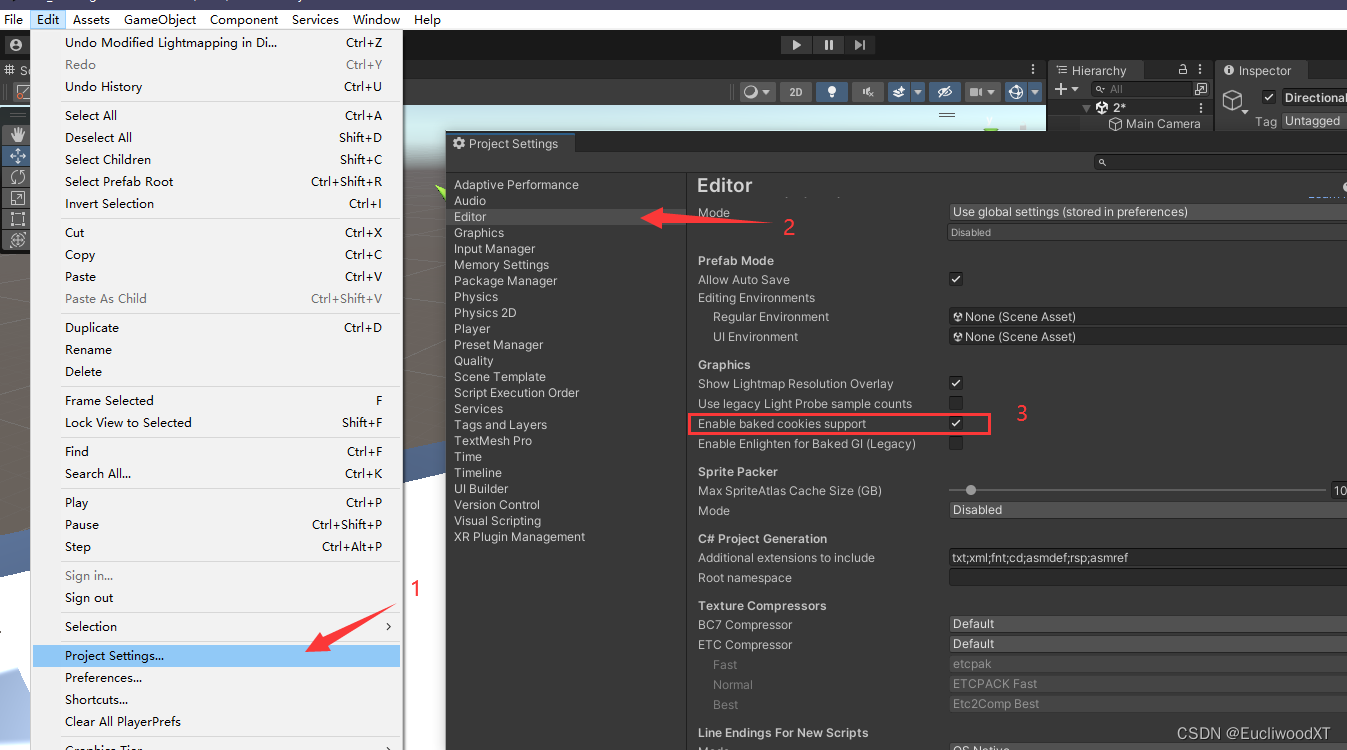Toggle Show Lightmap Resolution Overlay checkbox
Screen dimensions: 1347x750
pyautogui.click(x=956, y=383)
